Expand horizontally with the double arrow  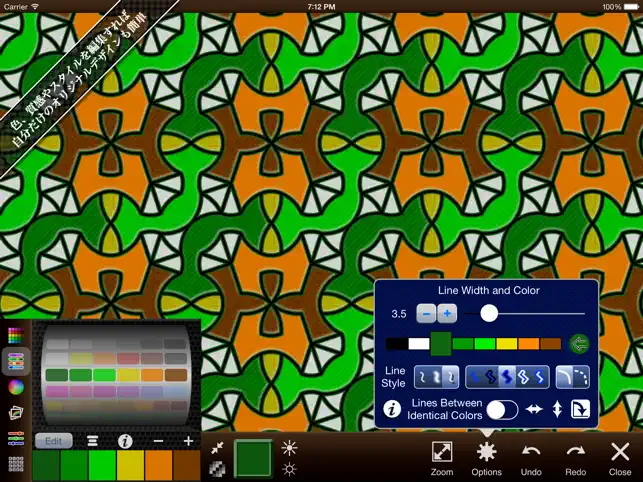click(534, 409)
